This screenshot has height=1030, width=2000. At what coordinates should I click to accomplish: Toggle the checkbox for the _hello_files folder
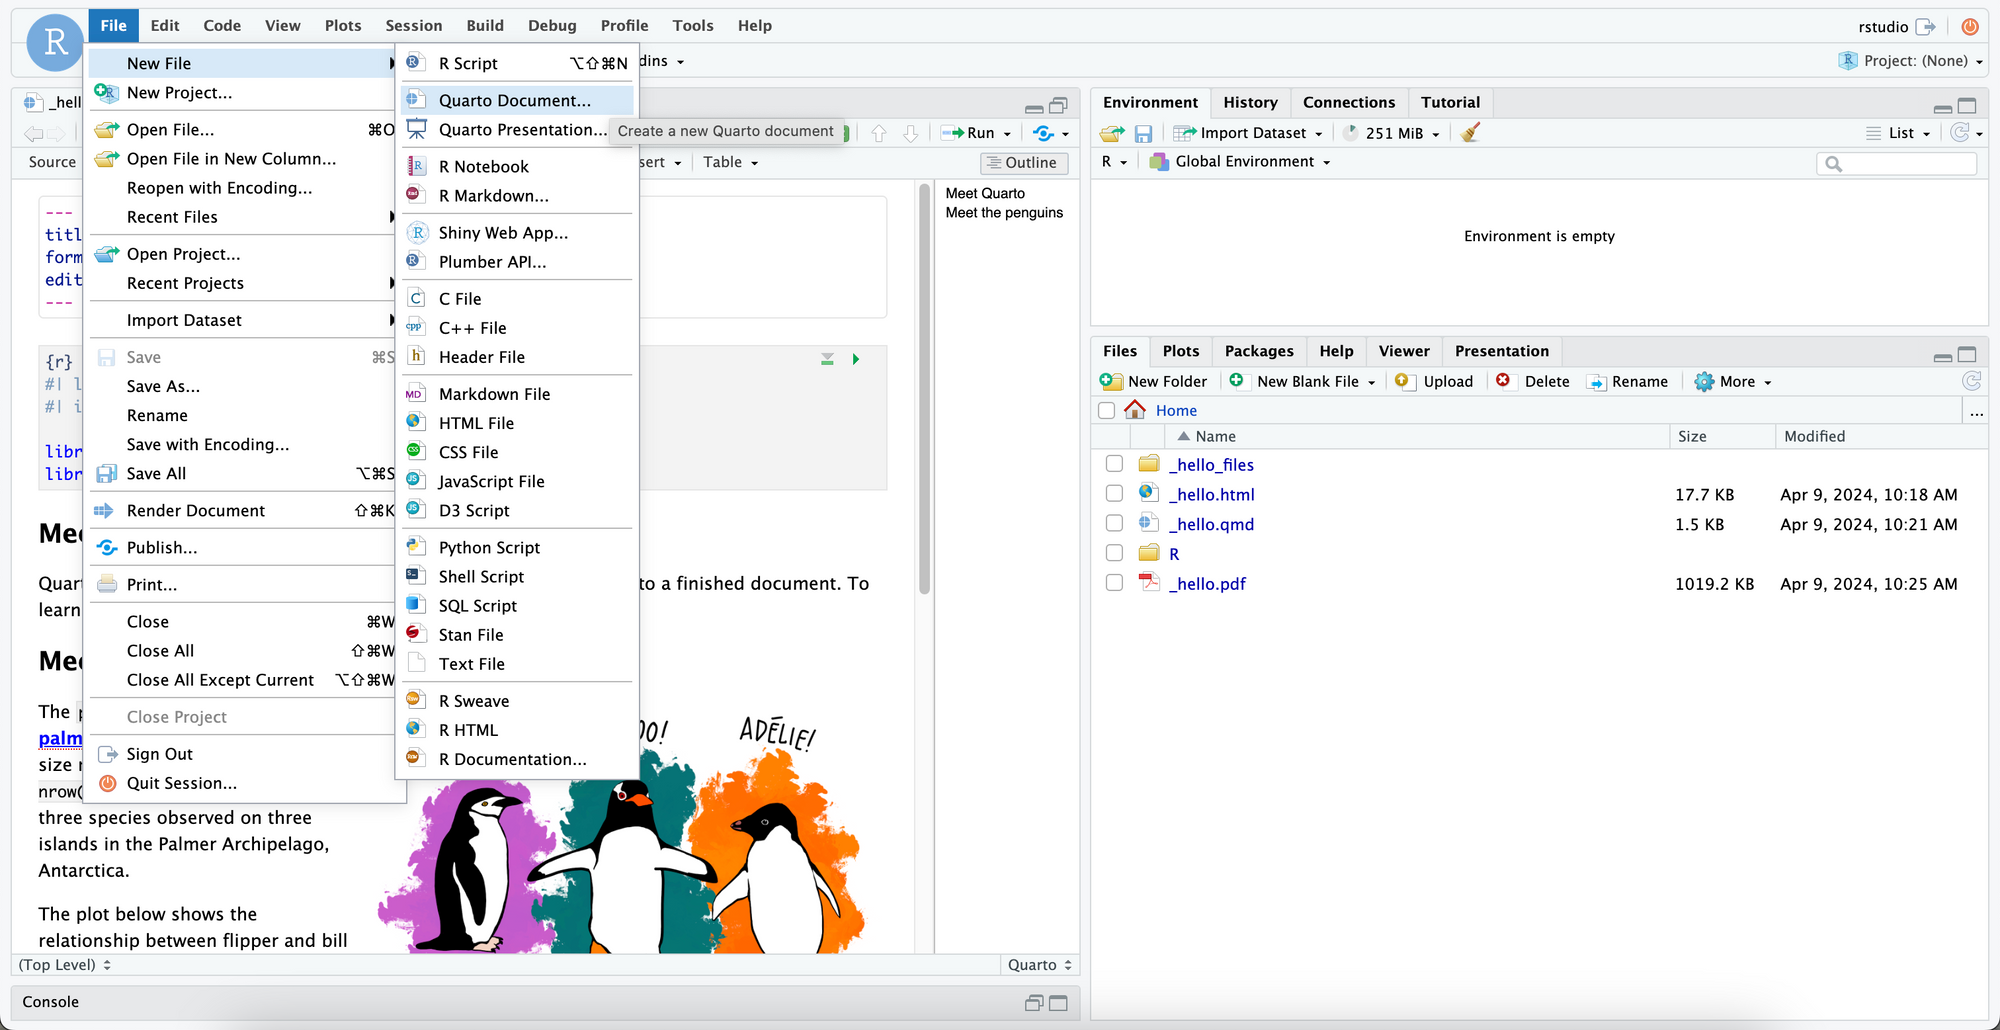(x=1114, y=464)
